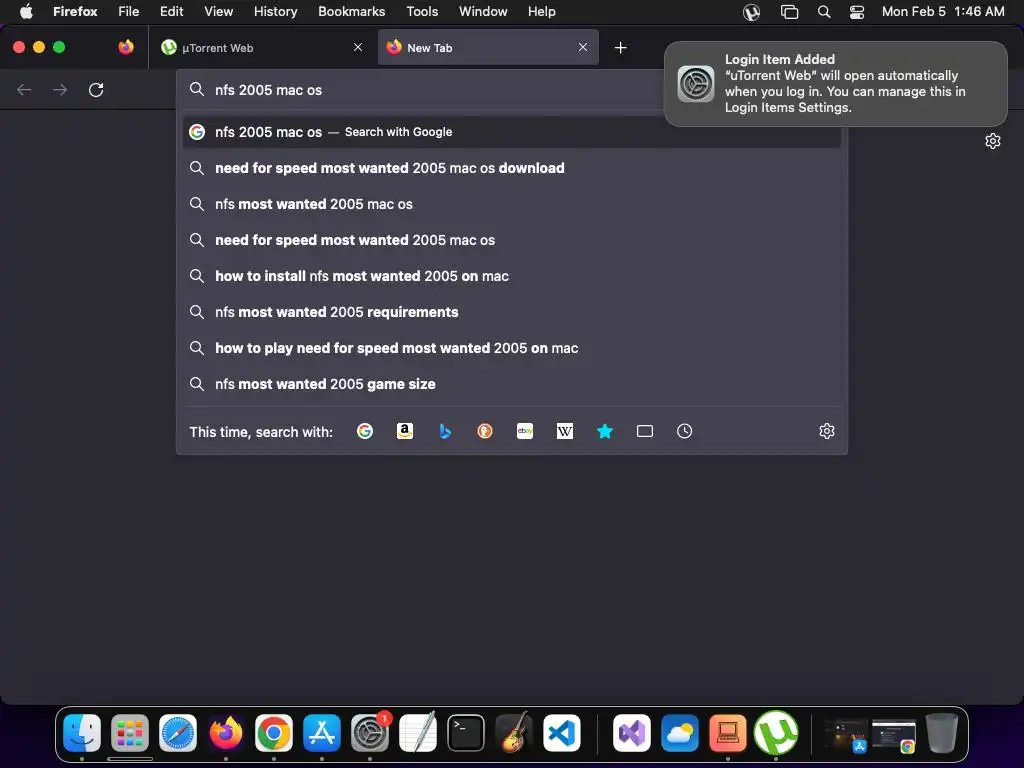Open App Store from the Dock
This screenshot has height=768, width=1024.
322,733
